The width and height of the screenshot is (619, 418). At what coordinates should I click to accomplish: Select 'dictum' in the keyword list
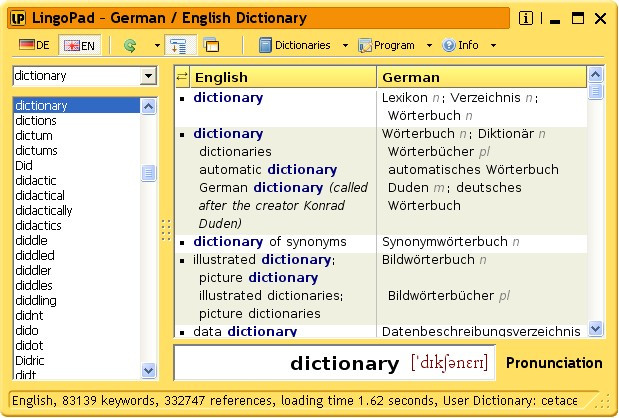(77, 135)
